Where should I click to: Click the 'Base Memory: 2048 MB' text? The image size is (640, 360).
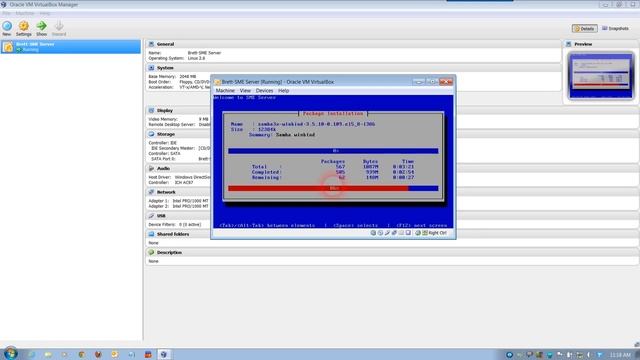click(172, 77)
